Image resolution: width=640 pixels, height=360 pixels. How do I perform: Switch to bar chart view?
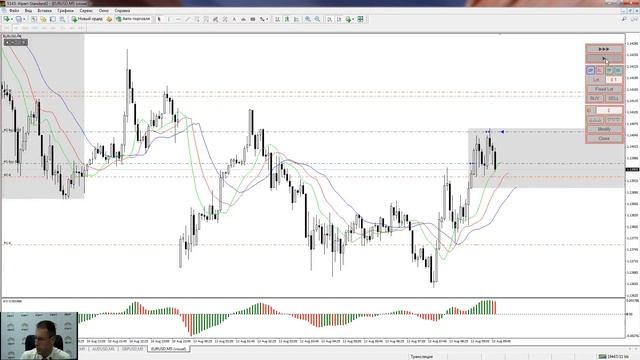[x=278, y=19]
